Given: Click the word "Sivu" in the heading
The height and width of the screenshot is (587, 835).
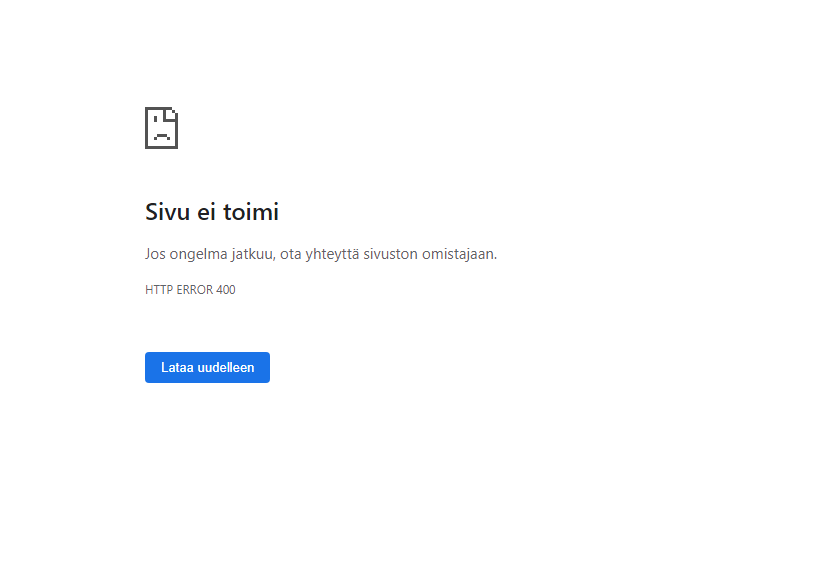Looking at the screenshot, I should [167, 212].
